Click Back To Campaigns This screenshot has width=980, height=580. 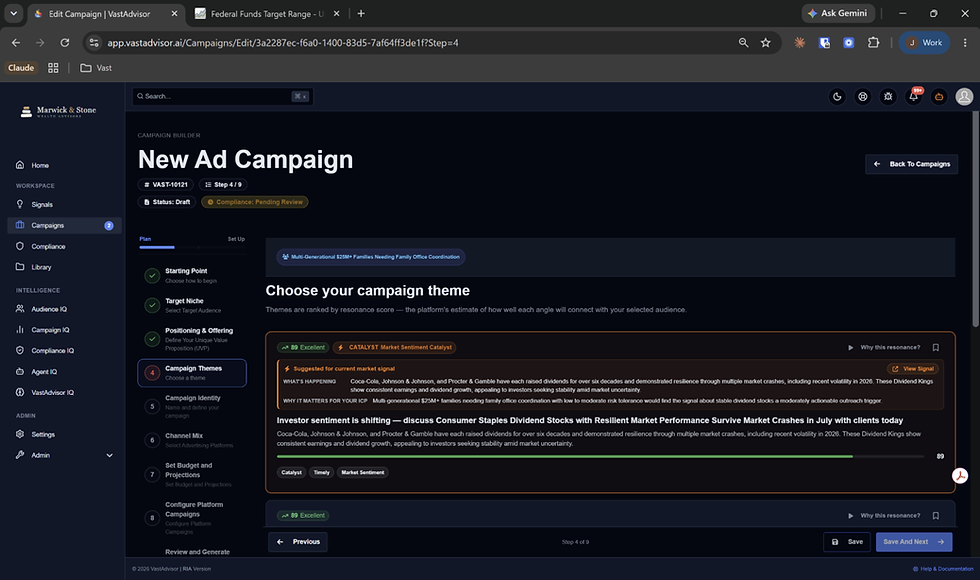[911, 164]
